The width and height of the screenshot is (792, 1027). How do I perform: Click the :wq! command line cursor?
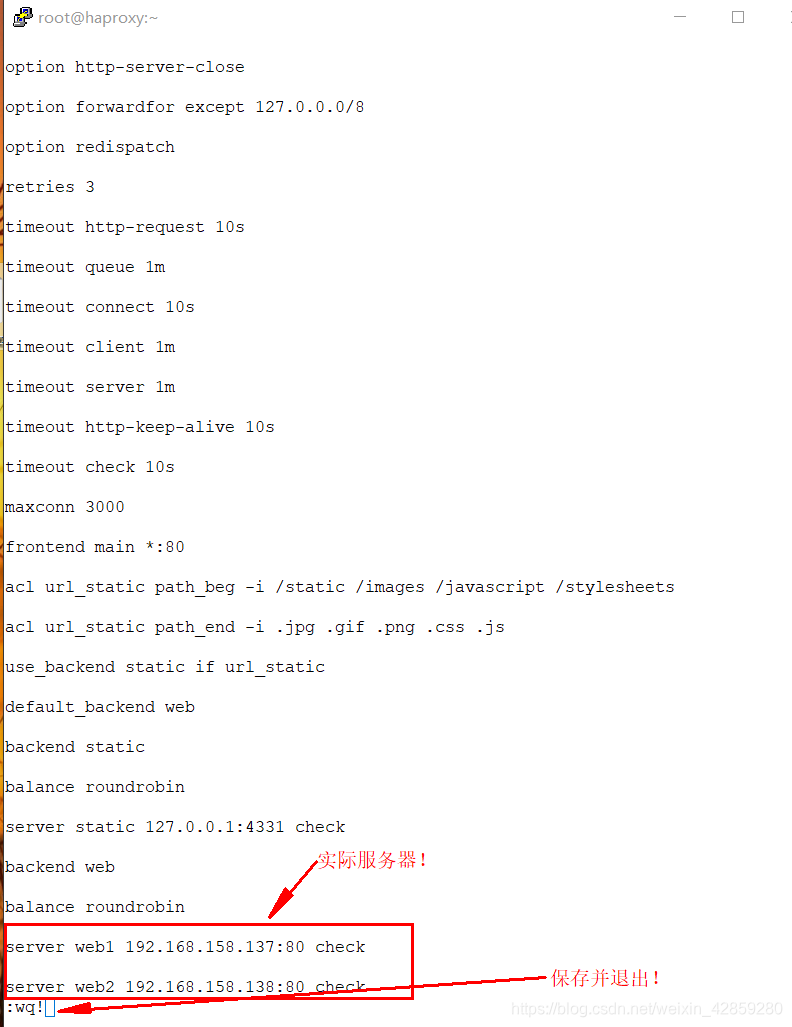(50, 1007)
